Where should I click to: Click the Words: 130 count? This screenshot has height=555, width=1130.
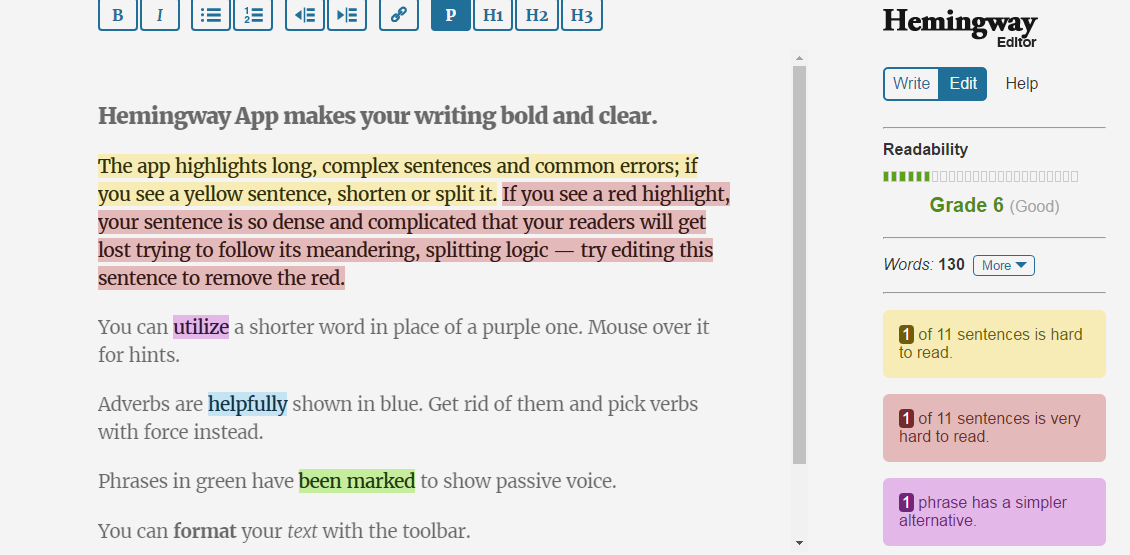pos(924,265)
